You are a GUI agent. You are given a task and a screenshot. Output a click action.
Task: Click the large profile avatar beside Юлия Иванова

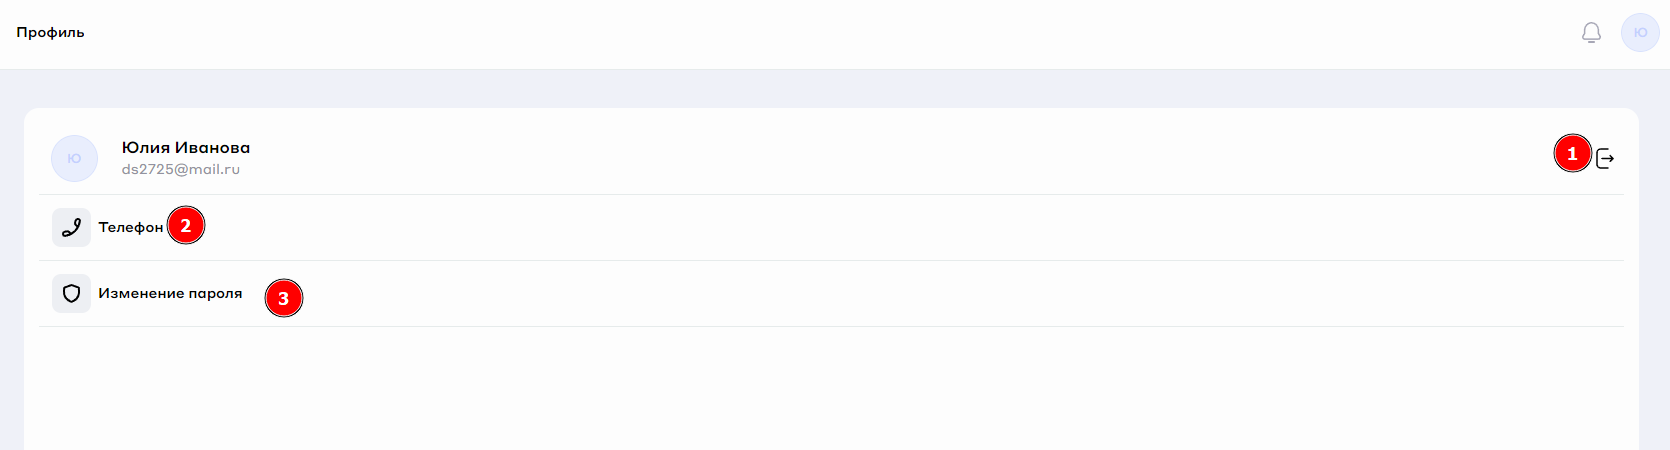(x=74, y=158)
